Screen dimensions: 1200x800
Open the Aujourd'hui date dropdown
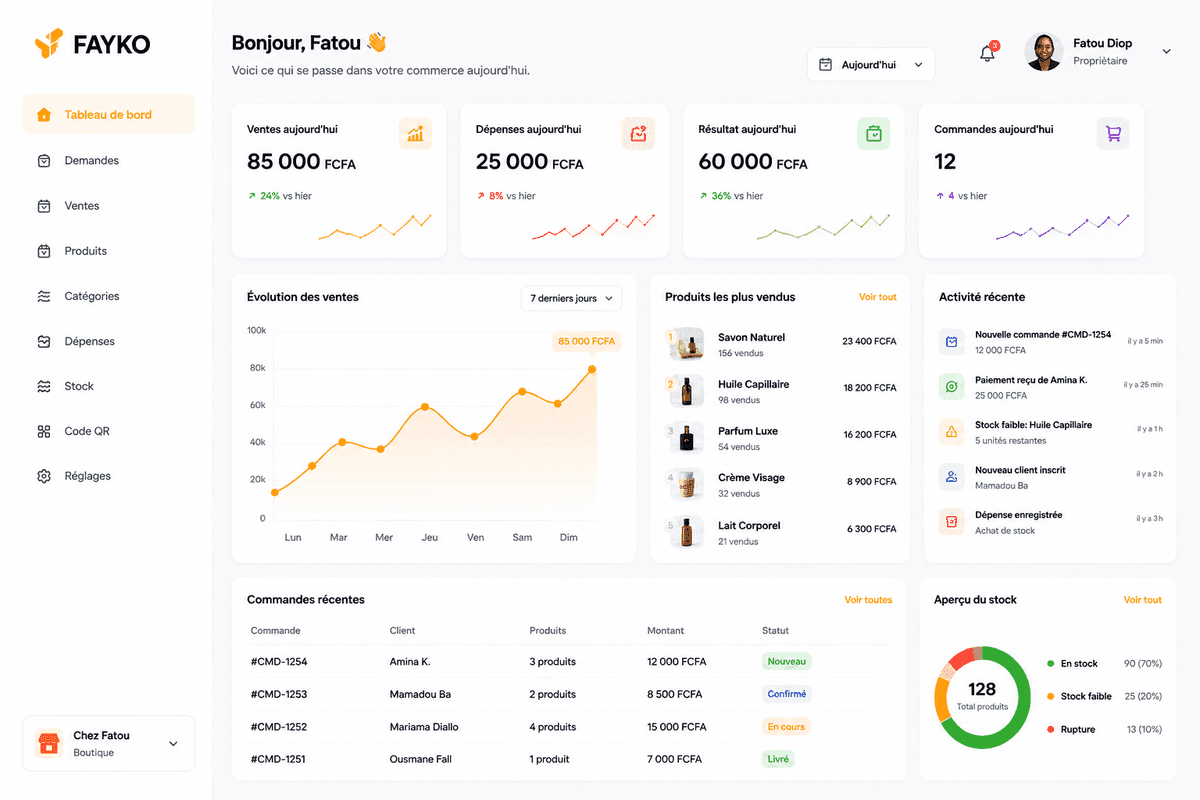pyautogui.click(x=871, y=65)
